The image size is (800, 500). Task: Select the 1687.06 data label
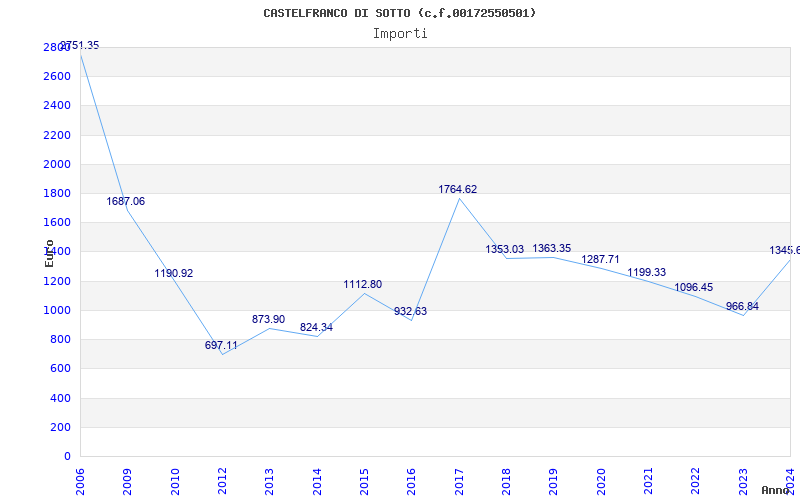126,202
